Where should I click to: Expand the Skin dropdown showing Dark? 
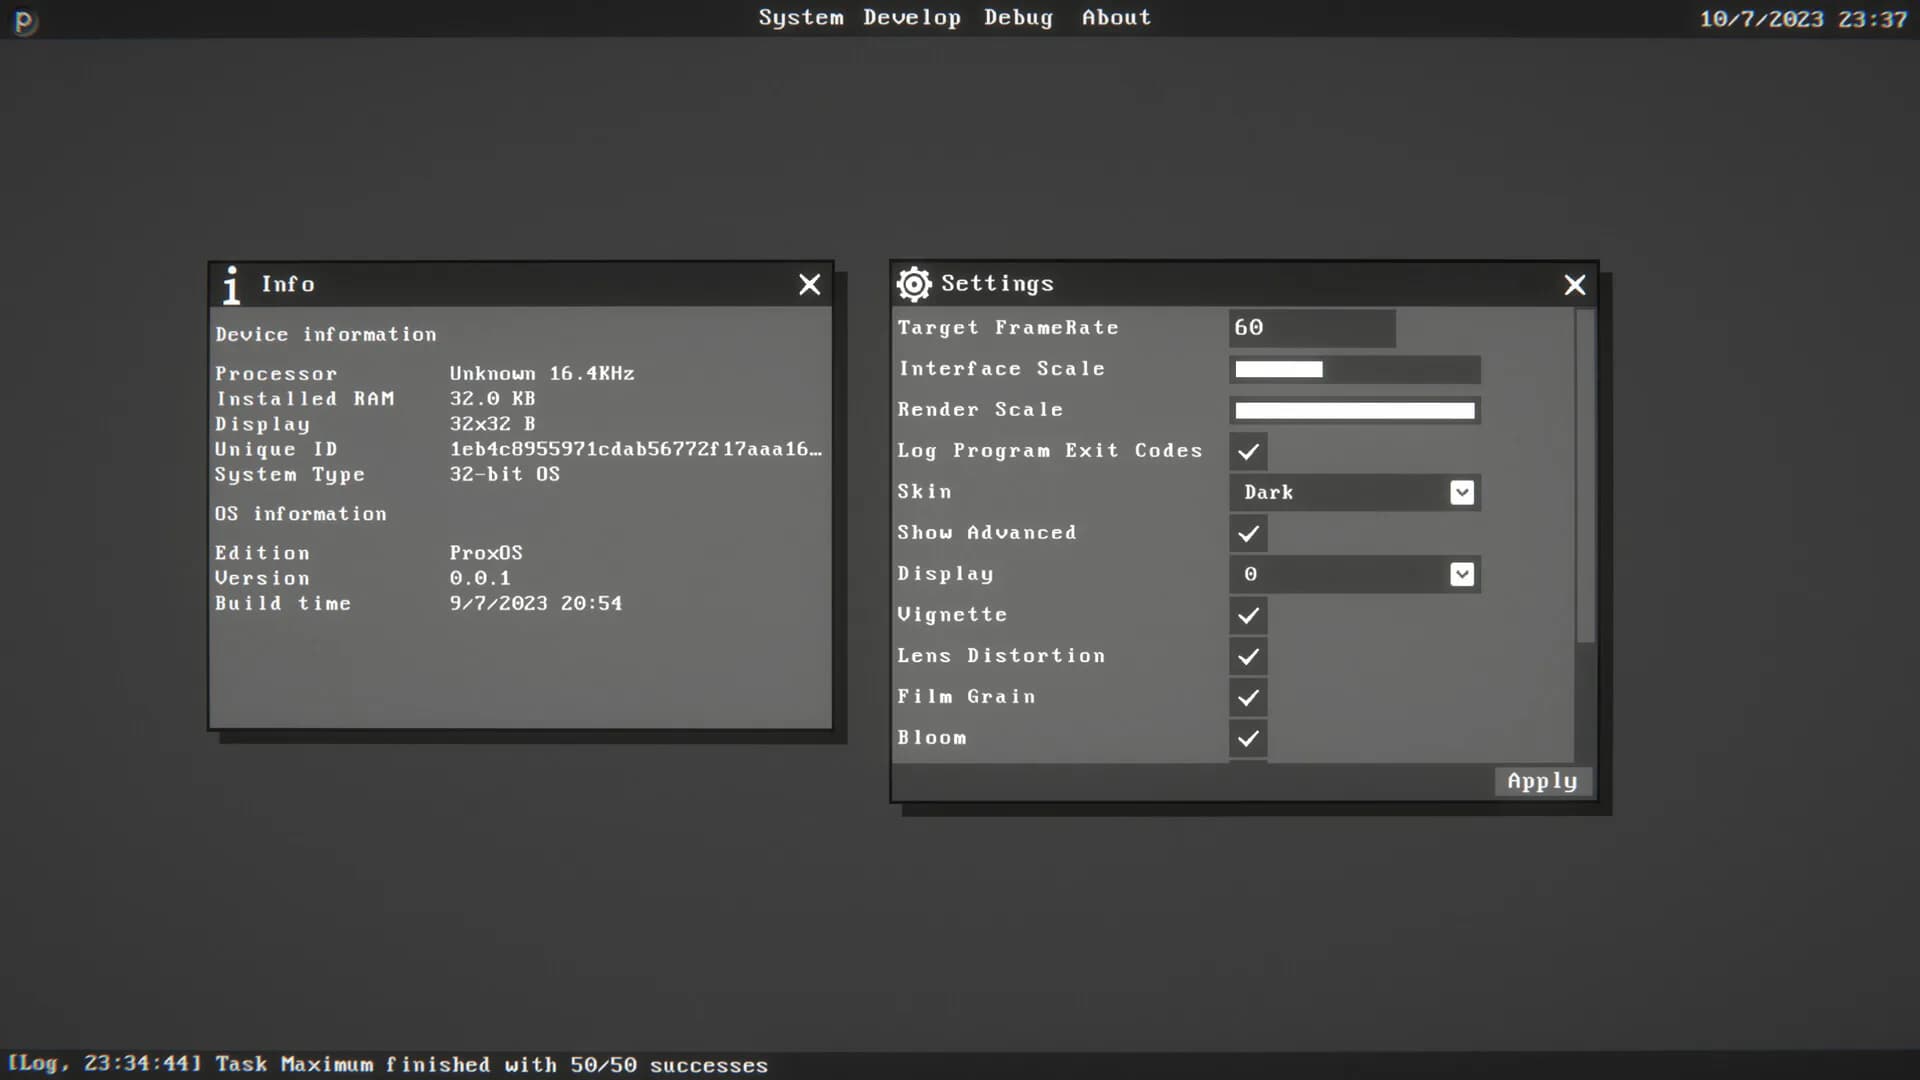pyautogui.click(x=1355, y=492)
